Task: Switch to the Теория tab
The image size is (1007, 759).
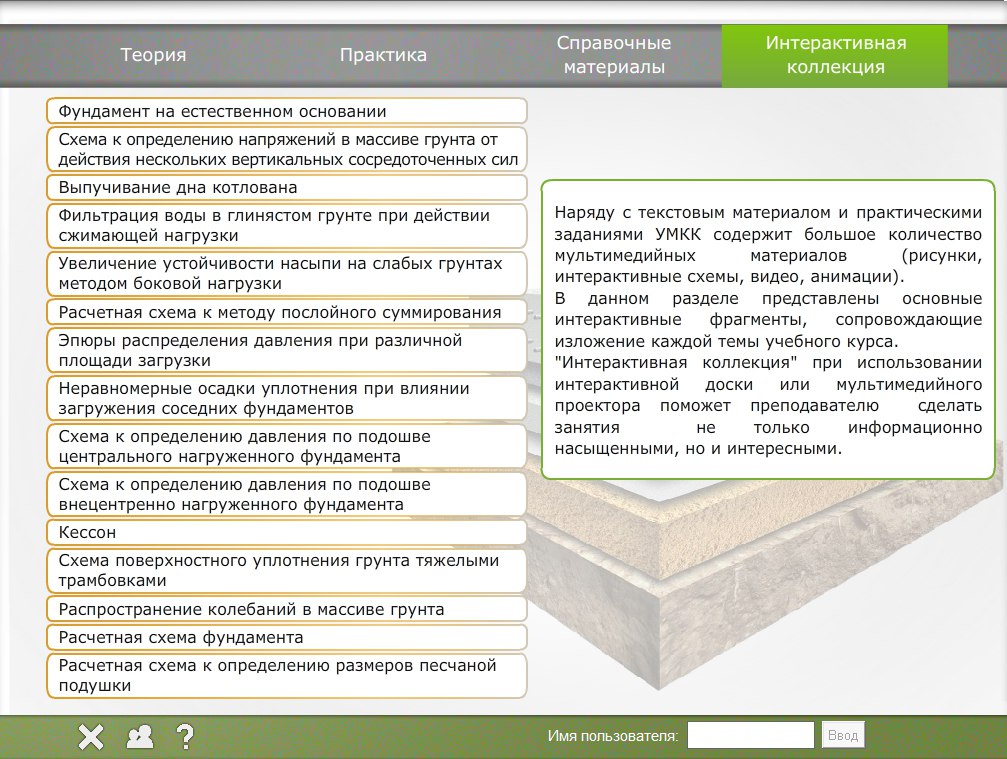Action: click(x=154, y=55)
